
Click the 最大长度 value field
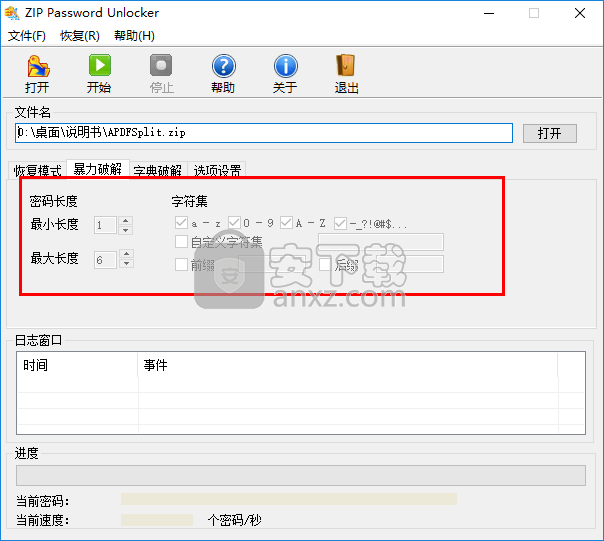106,260
